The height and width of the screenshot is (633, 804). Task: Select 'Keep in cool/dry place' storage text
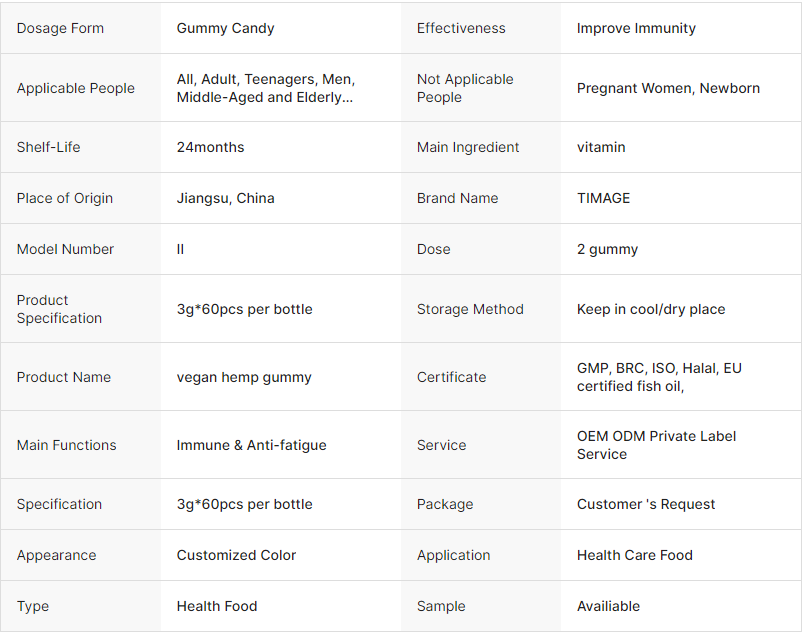point(651,309)
